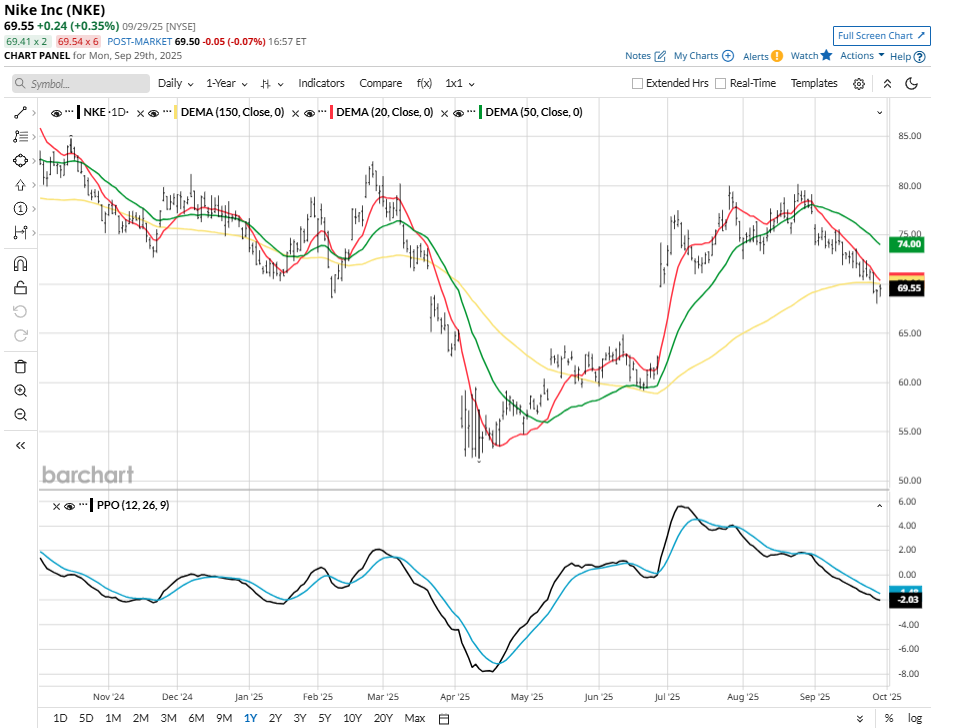Viewport: 955px width, 728px height.
Task: Redo the last drawing action
Action: click(x=20, y=336)
